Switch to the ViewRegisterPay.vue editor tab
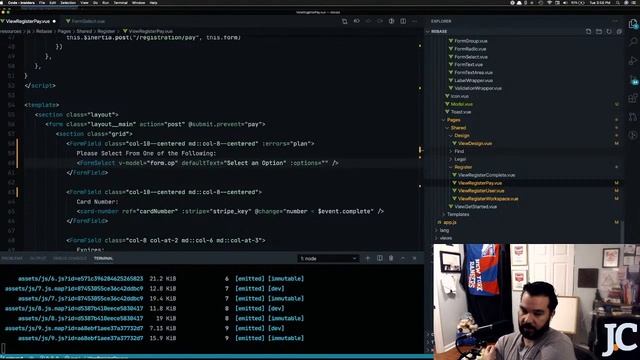The height and width of the screenshot is (360, 640). pos(29,21)
